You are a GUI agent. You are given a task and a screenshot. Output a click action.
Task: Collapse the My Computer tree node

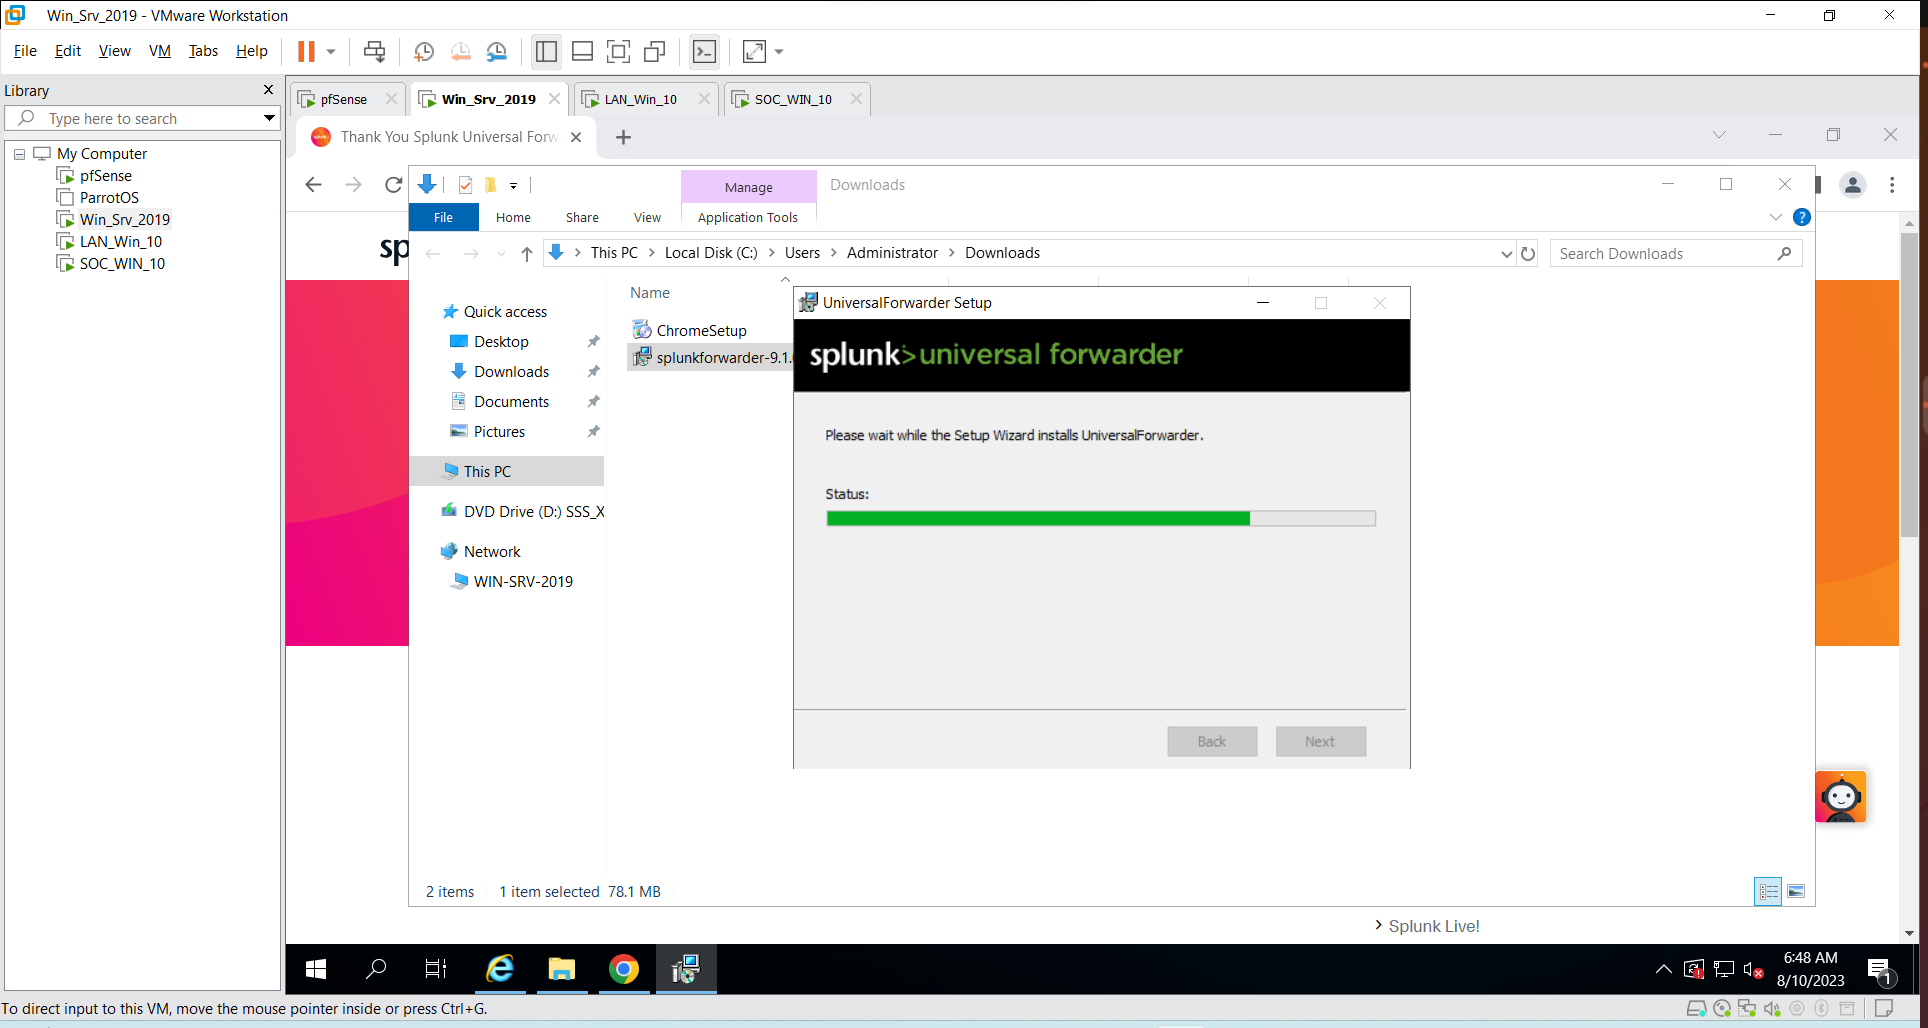(19, 154)
